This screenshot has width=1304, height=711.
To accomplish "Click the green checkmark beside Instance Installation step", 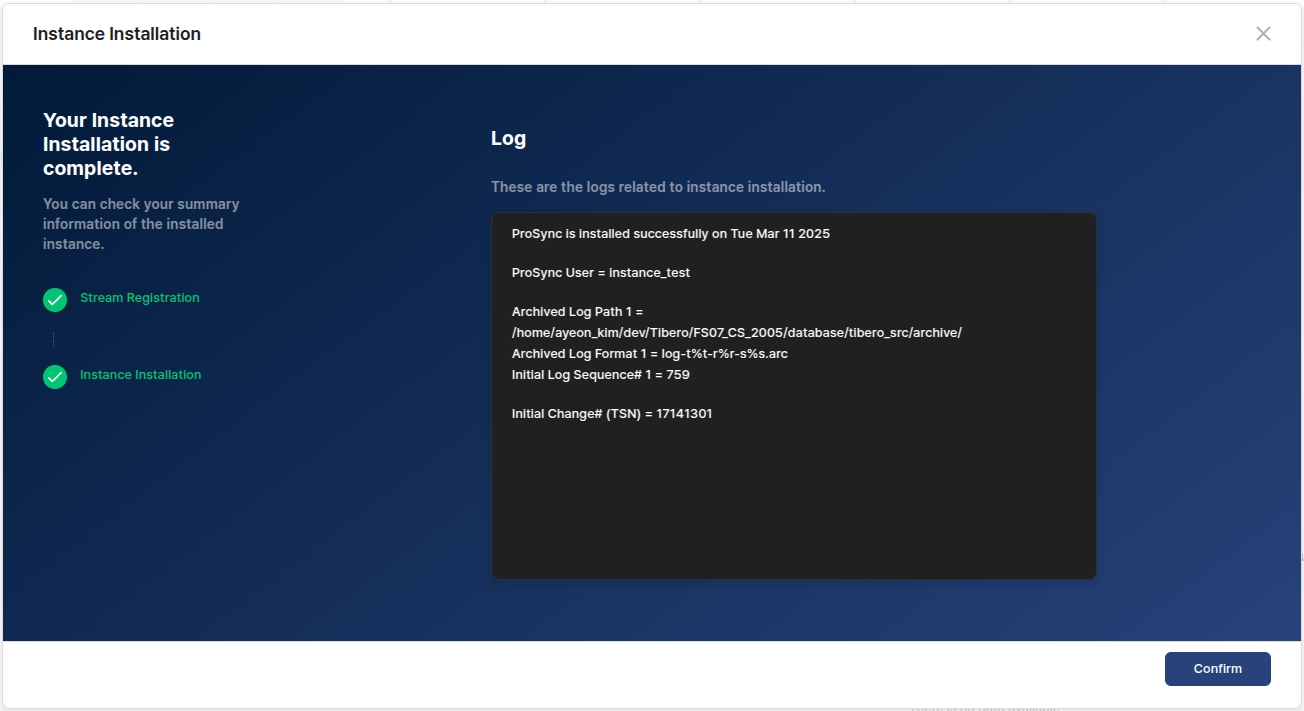I will point(55,376).
